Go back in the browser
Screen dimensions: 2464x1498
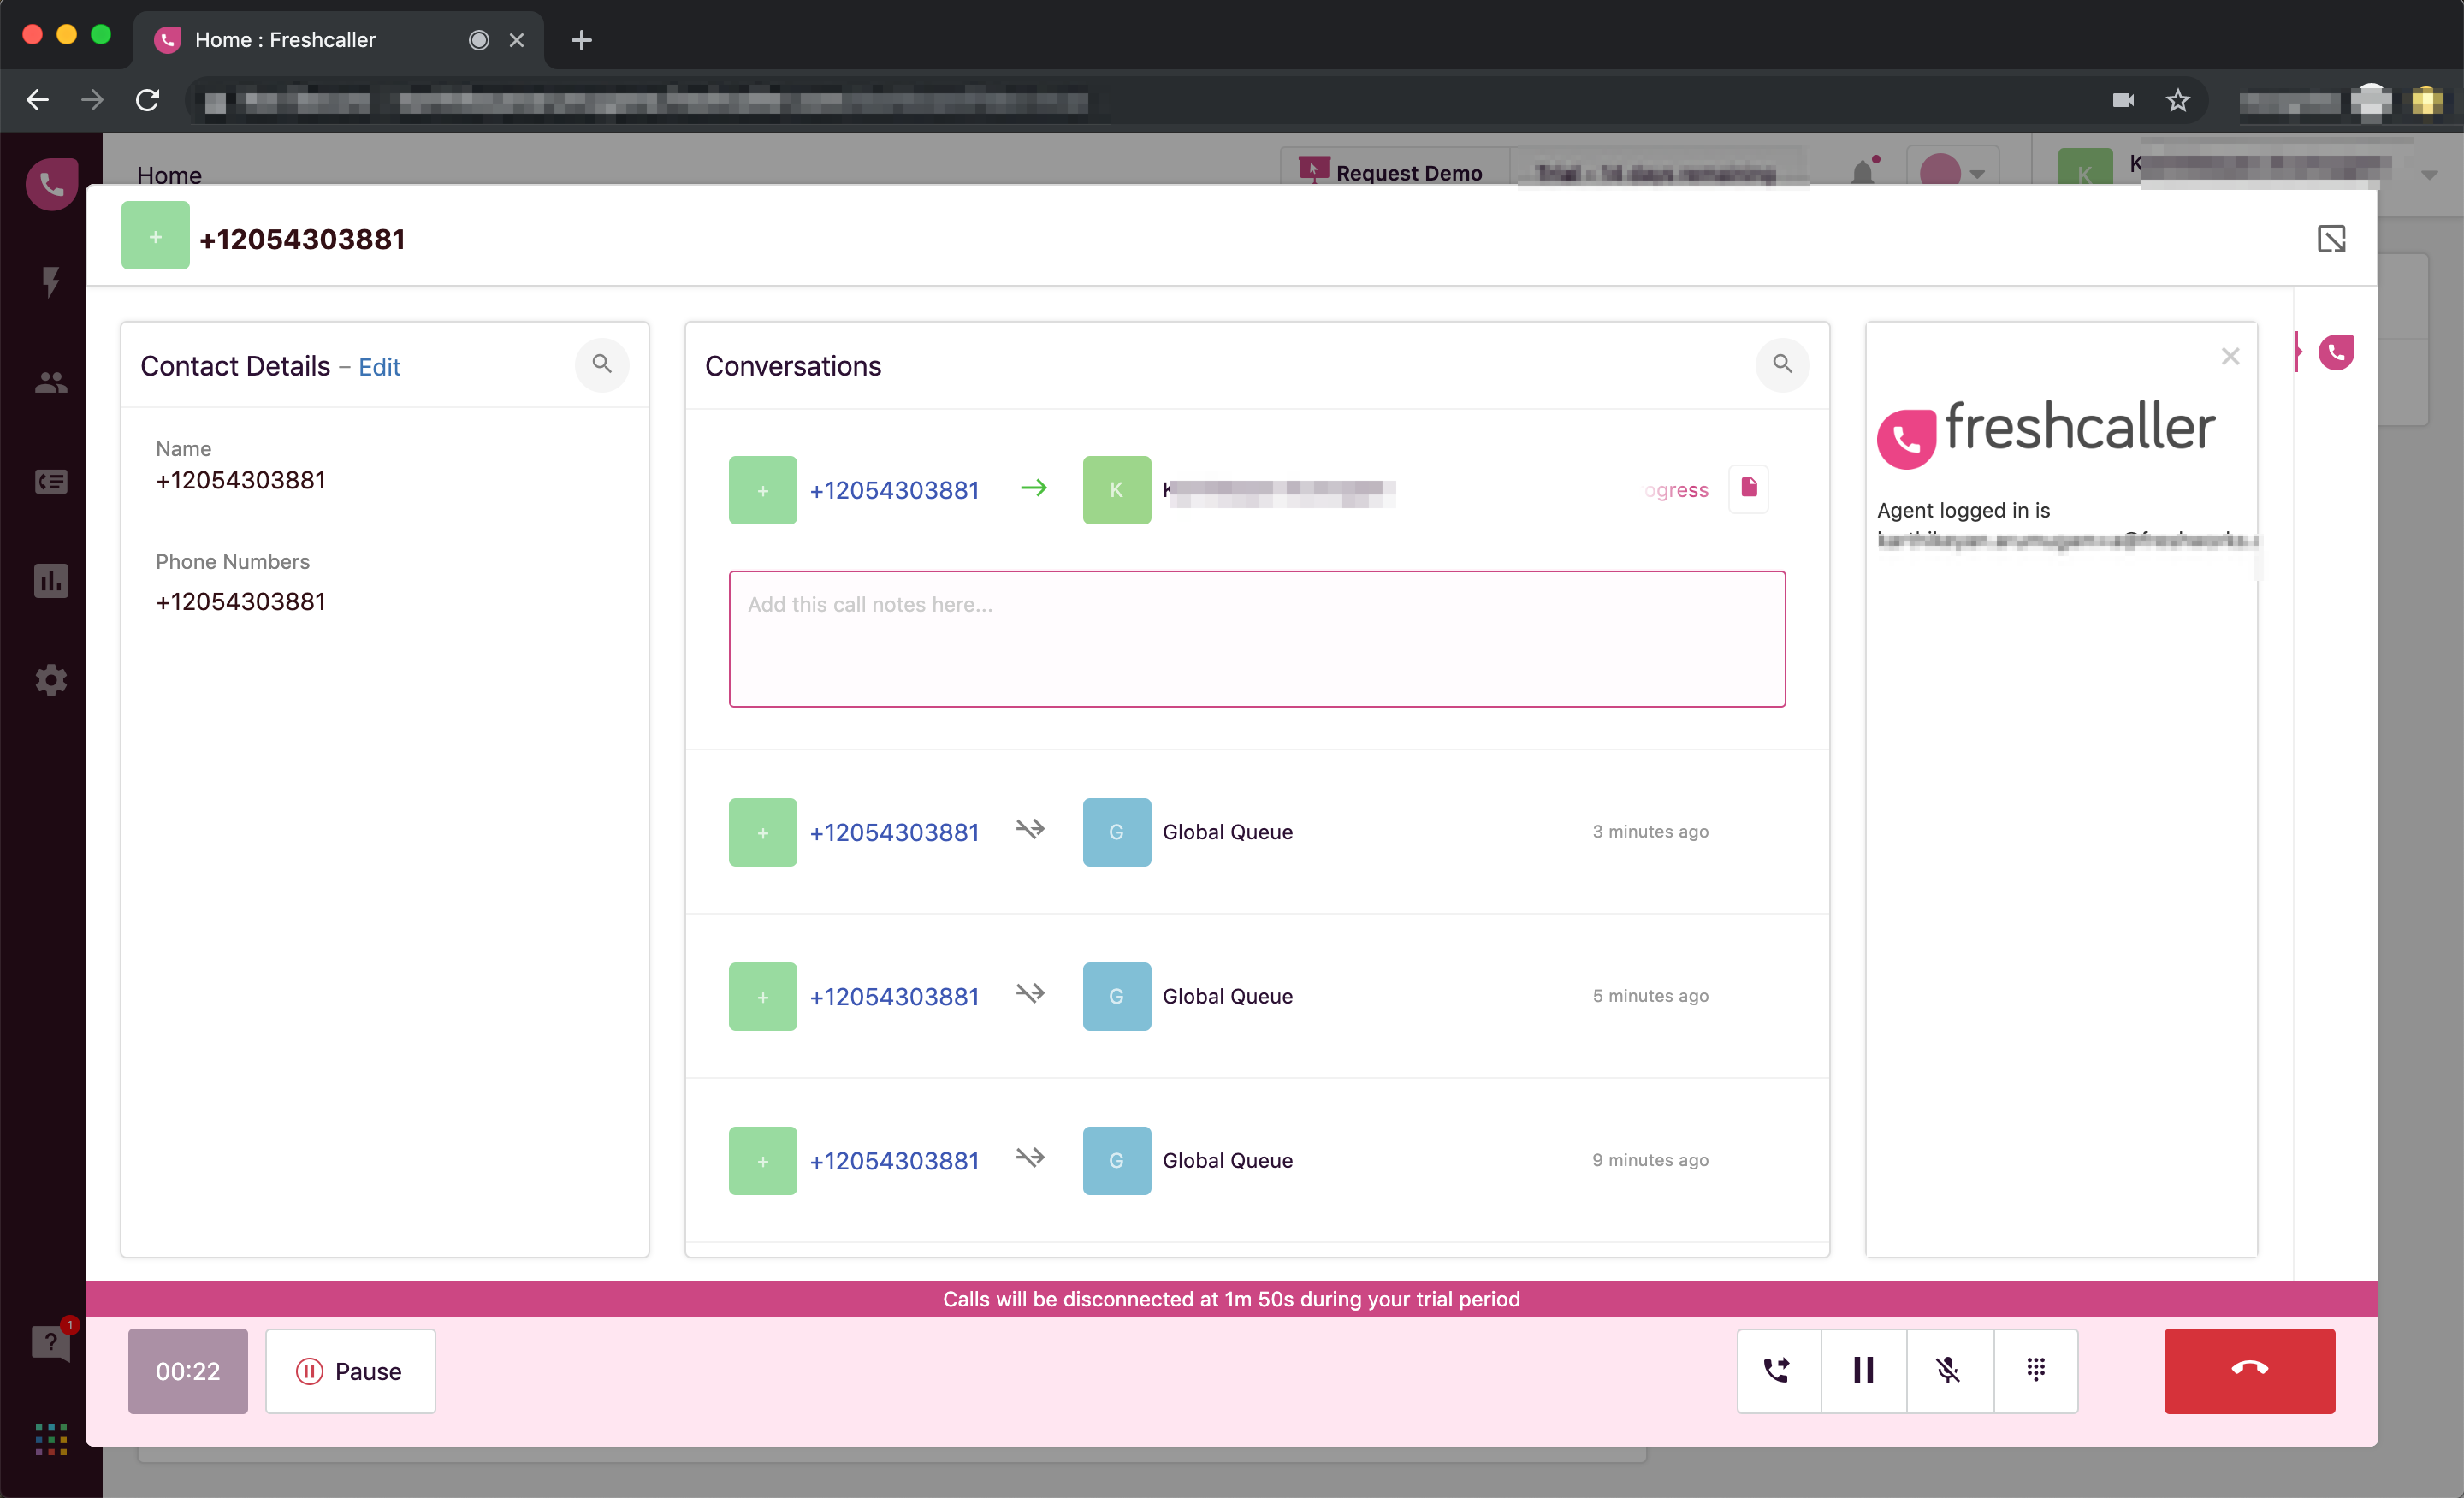pyautogui.click(x=38, y=100)
